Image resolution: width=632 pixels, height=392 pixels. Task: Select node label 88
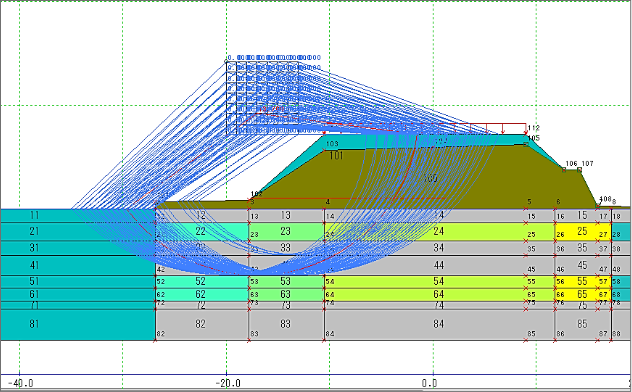pos(617,334)
